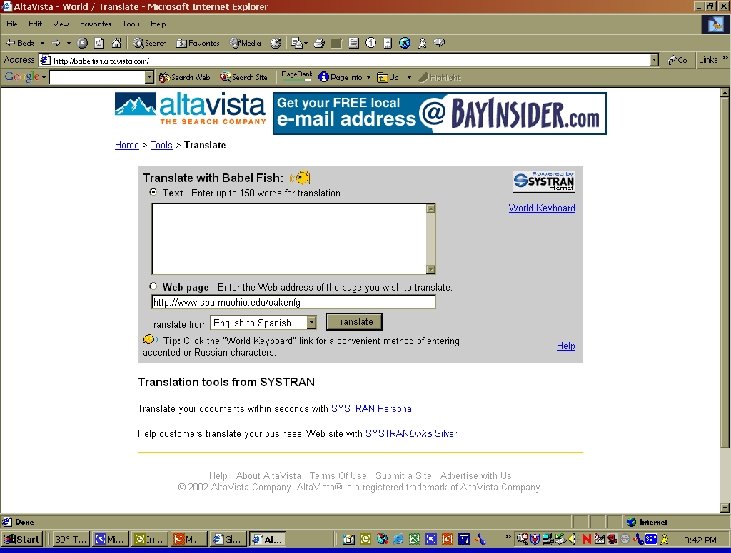Open the Favorites menu
Screen dimensions: 731x553
click(x=96, y=24)
